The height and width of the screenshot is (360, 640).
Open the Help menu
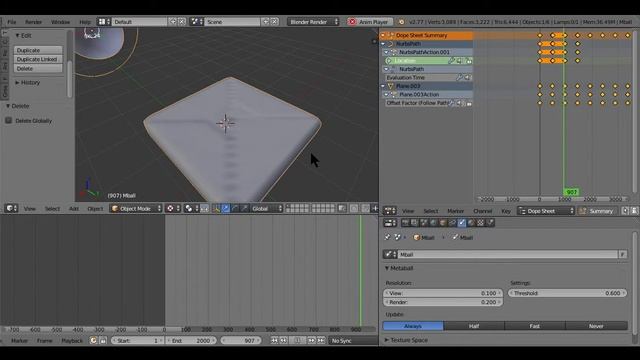click(x=85, y=22)
